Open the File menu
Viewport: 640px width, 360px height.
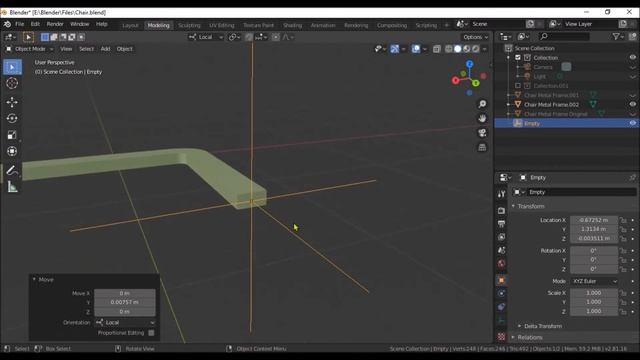(20, 24)
